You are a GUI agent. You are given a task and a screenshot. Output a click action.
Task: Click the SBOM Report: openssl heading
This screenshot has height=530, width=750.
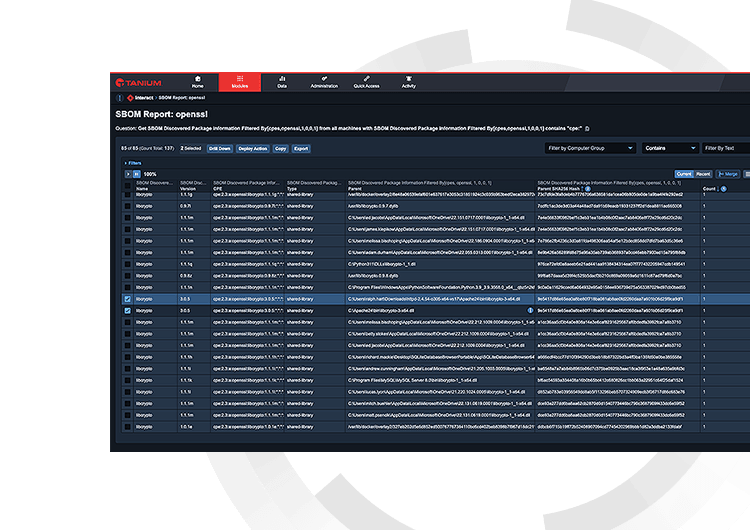point(162,114)
